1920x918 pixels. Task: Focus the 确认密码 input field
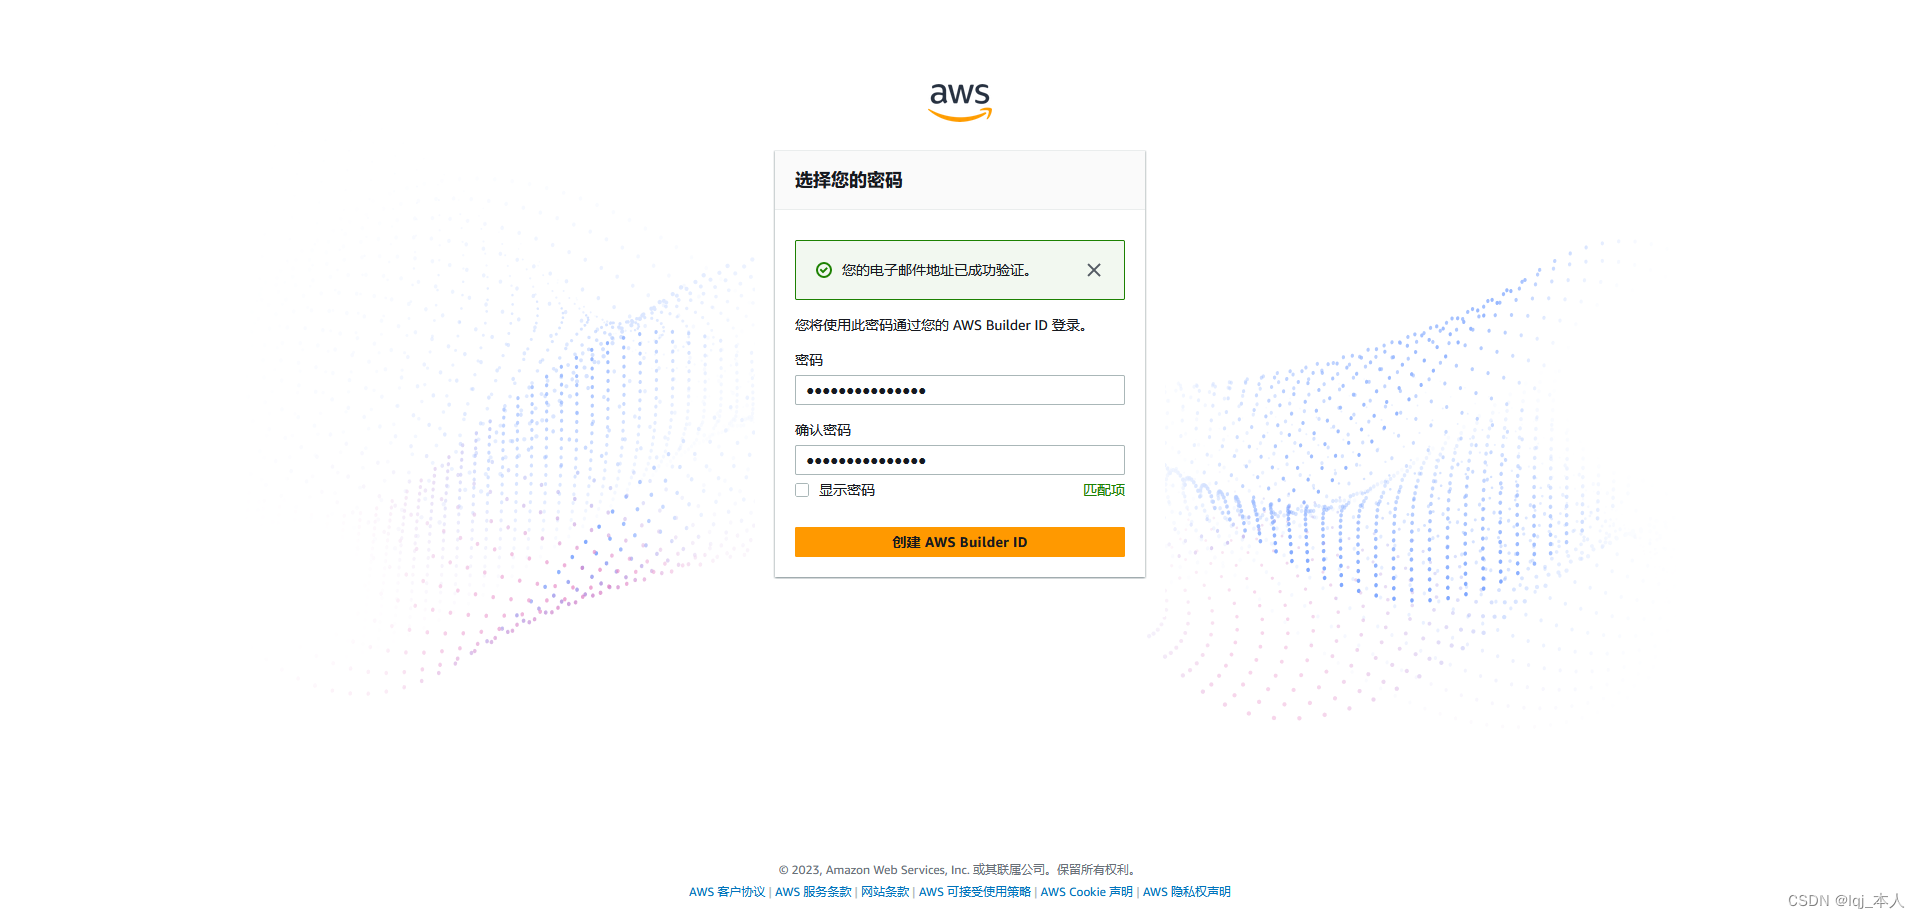point(960,460)
